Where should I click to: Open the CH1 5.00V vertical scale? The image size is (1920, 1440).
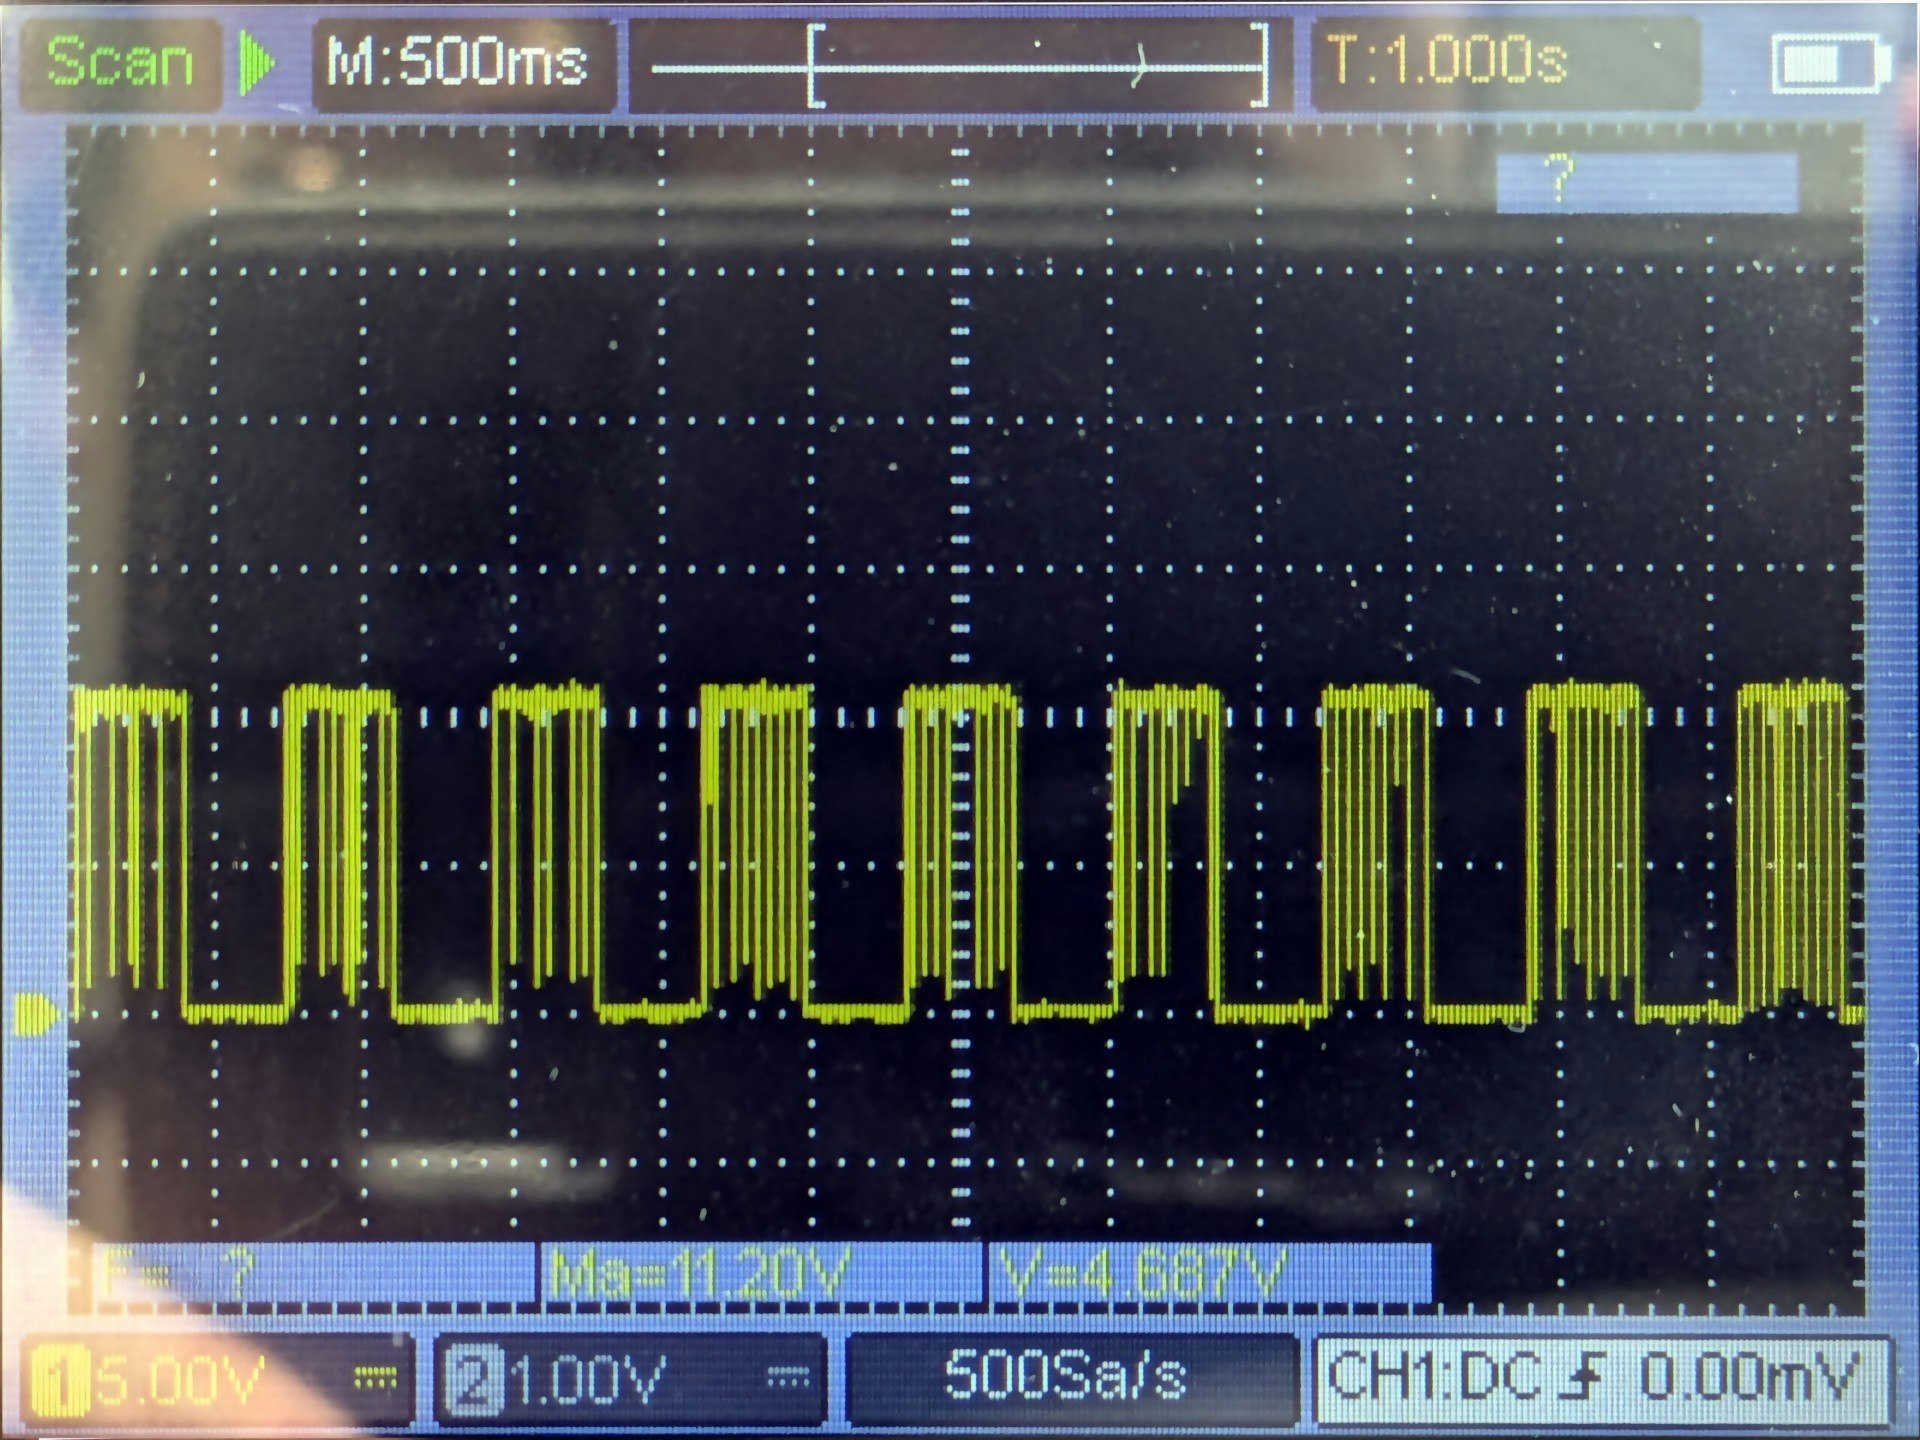coord(180,1381)
